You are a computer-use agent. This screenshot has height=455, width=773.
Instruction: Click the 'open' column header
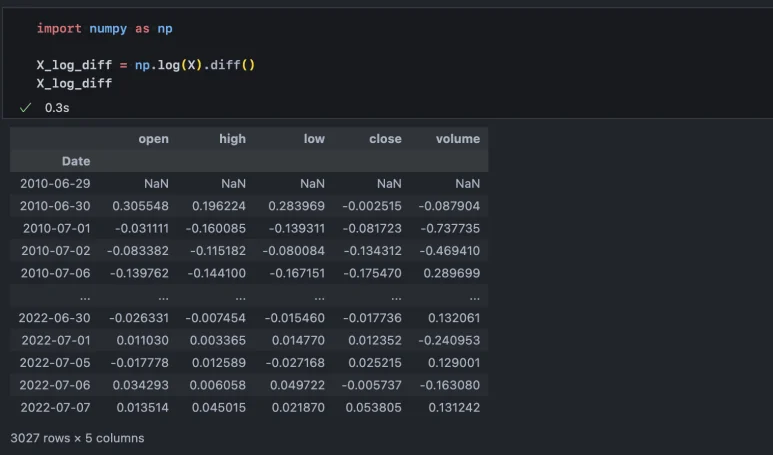153,139
